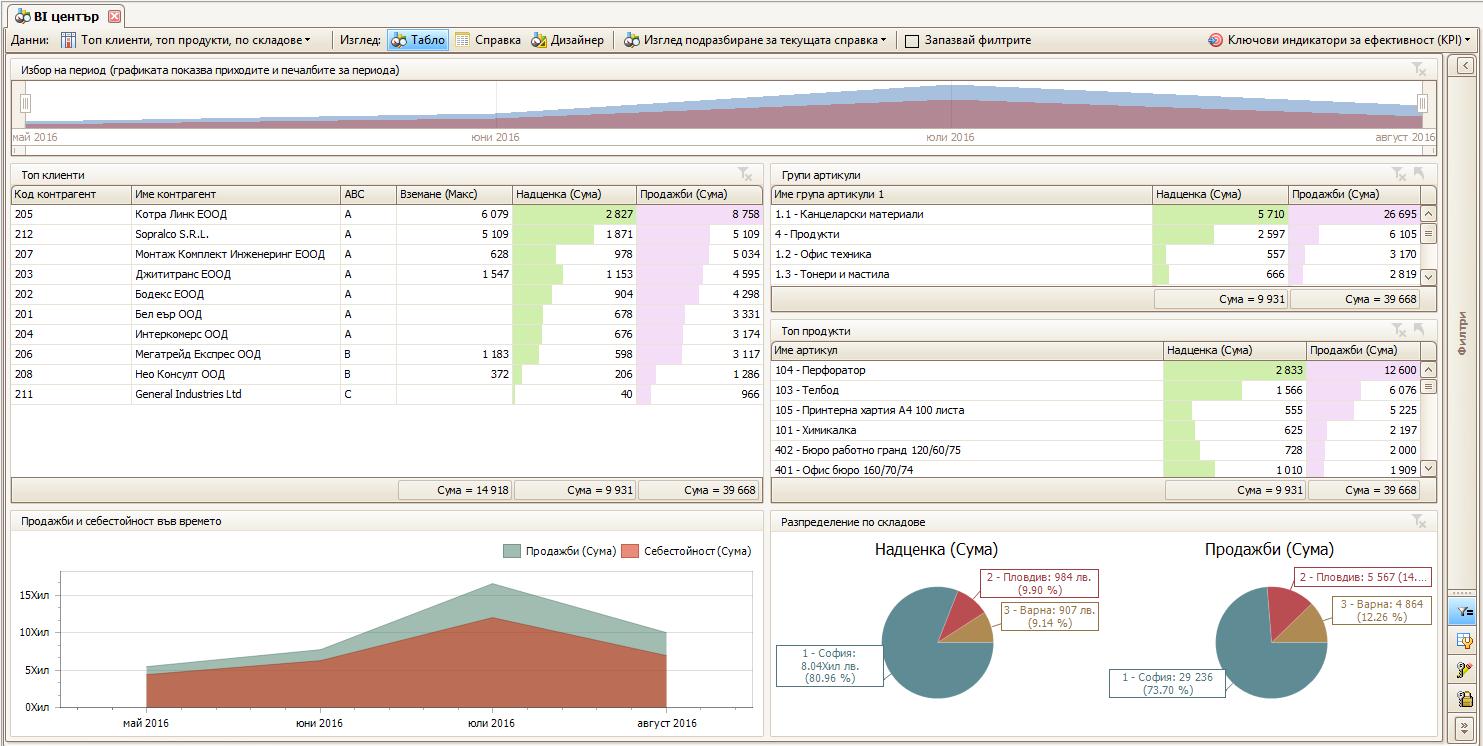Clear filter icon in period selection panel
Image resolution: width=1483 pixels, height=746 pixels.
pos(1419,70)
